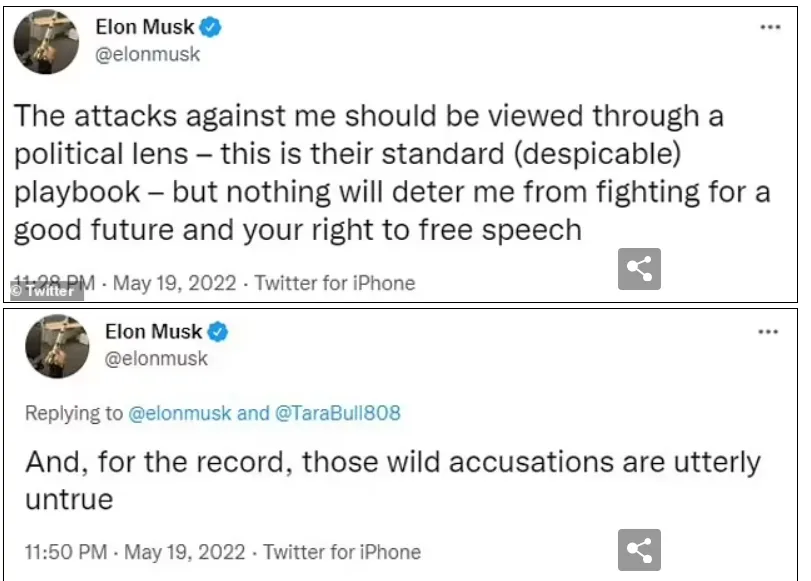This screenshot has width=811, height=581.
Task: Click the share icon on the bottom tweet
Action: click(x=638, y=549)
